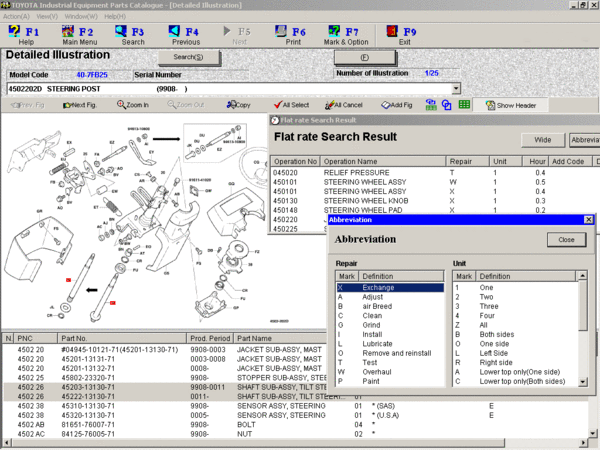Click the upper red marker in illustration
The image size is (600, 450).
(68, 280)
